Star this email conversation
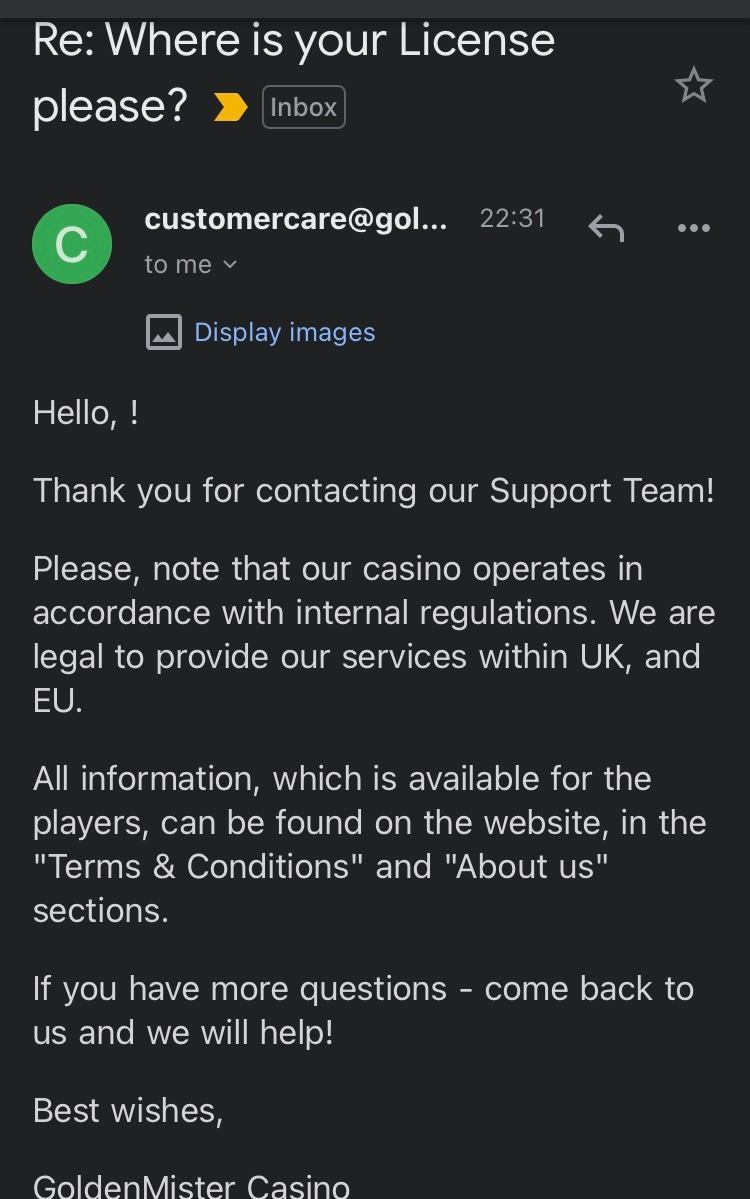 (x=693, y=86)
